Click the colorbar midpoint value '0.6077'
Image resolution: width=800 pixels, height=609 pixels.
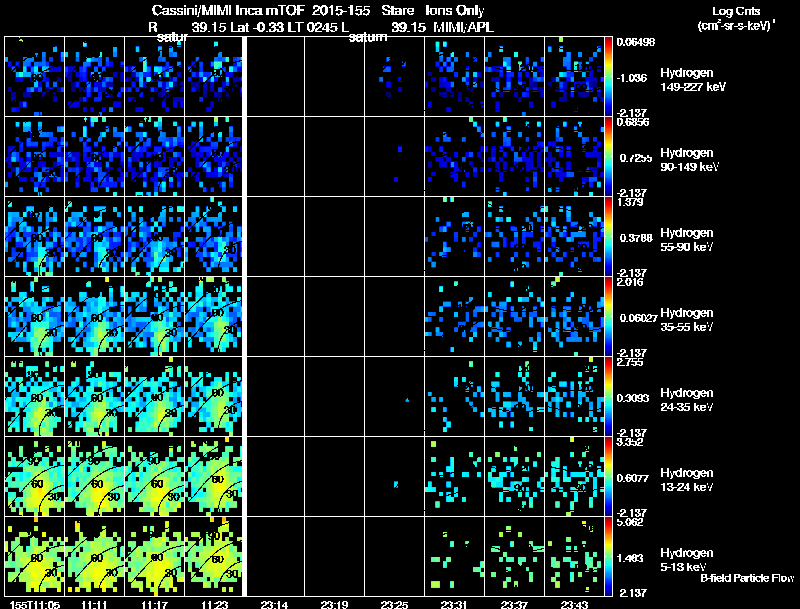[x=633, y=478]
